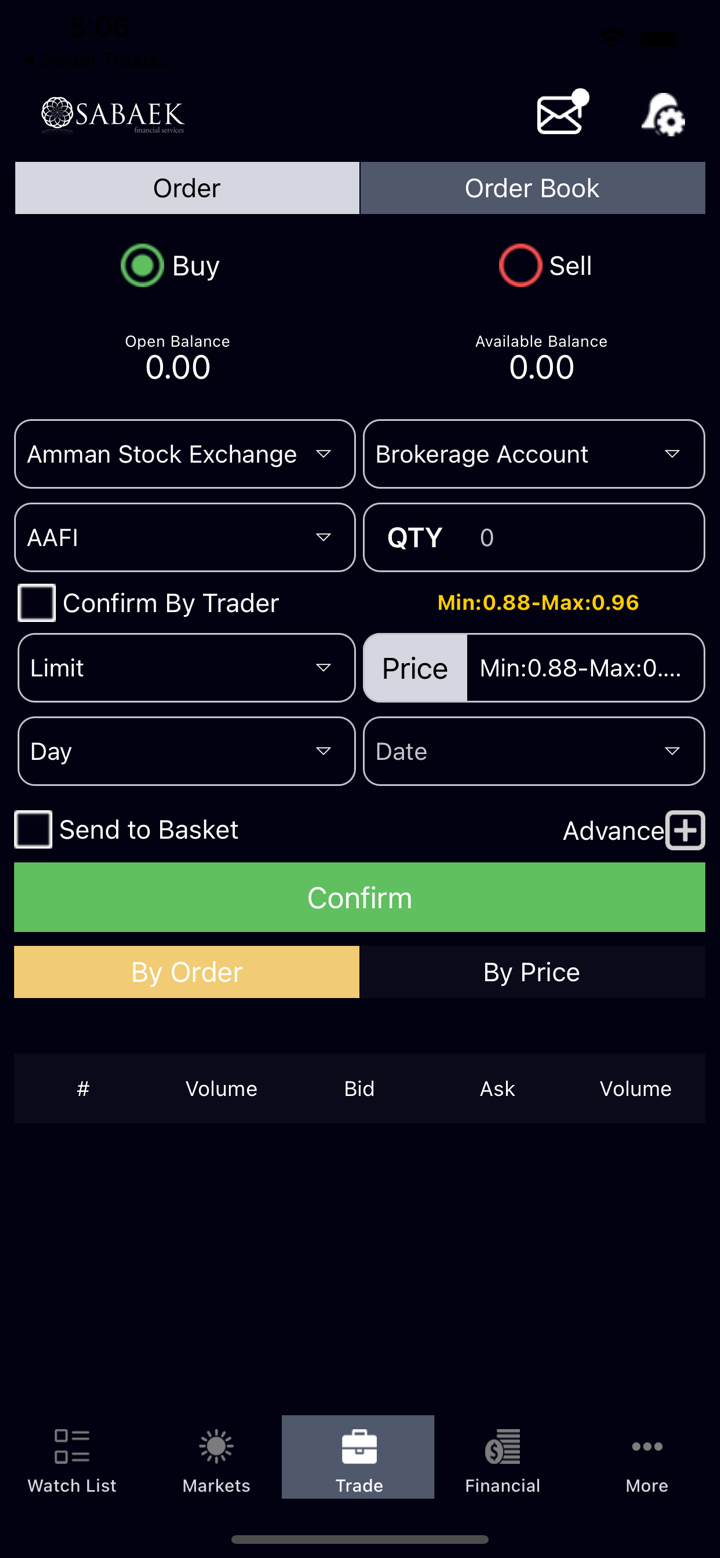Open the Brokerage Account dropdown

pyautogui.click(x=534, y=454)
